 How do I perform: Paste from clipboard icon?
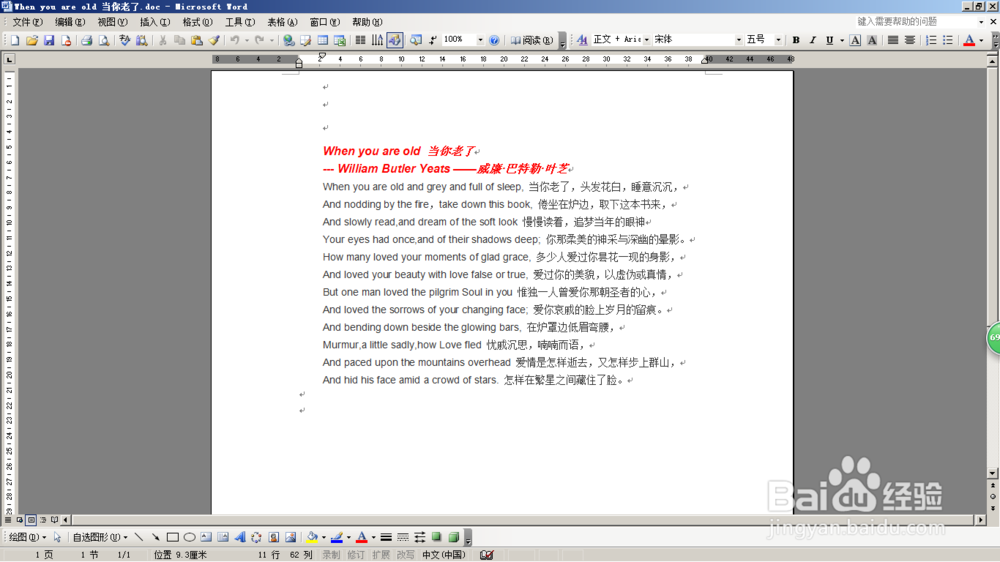[197, 40]
